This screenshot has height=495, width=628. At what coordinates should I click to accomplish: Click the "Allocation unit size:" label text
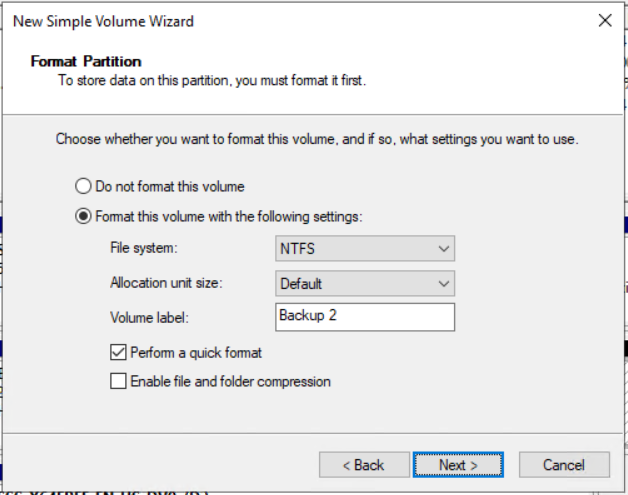tap(166, 284)
